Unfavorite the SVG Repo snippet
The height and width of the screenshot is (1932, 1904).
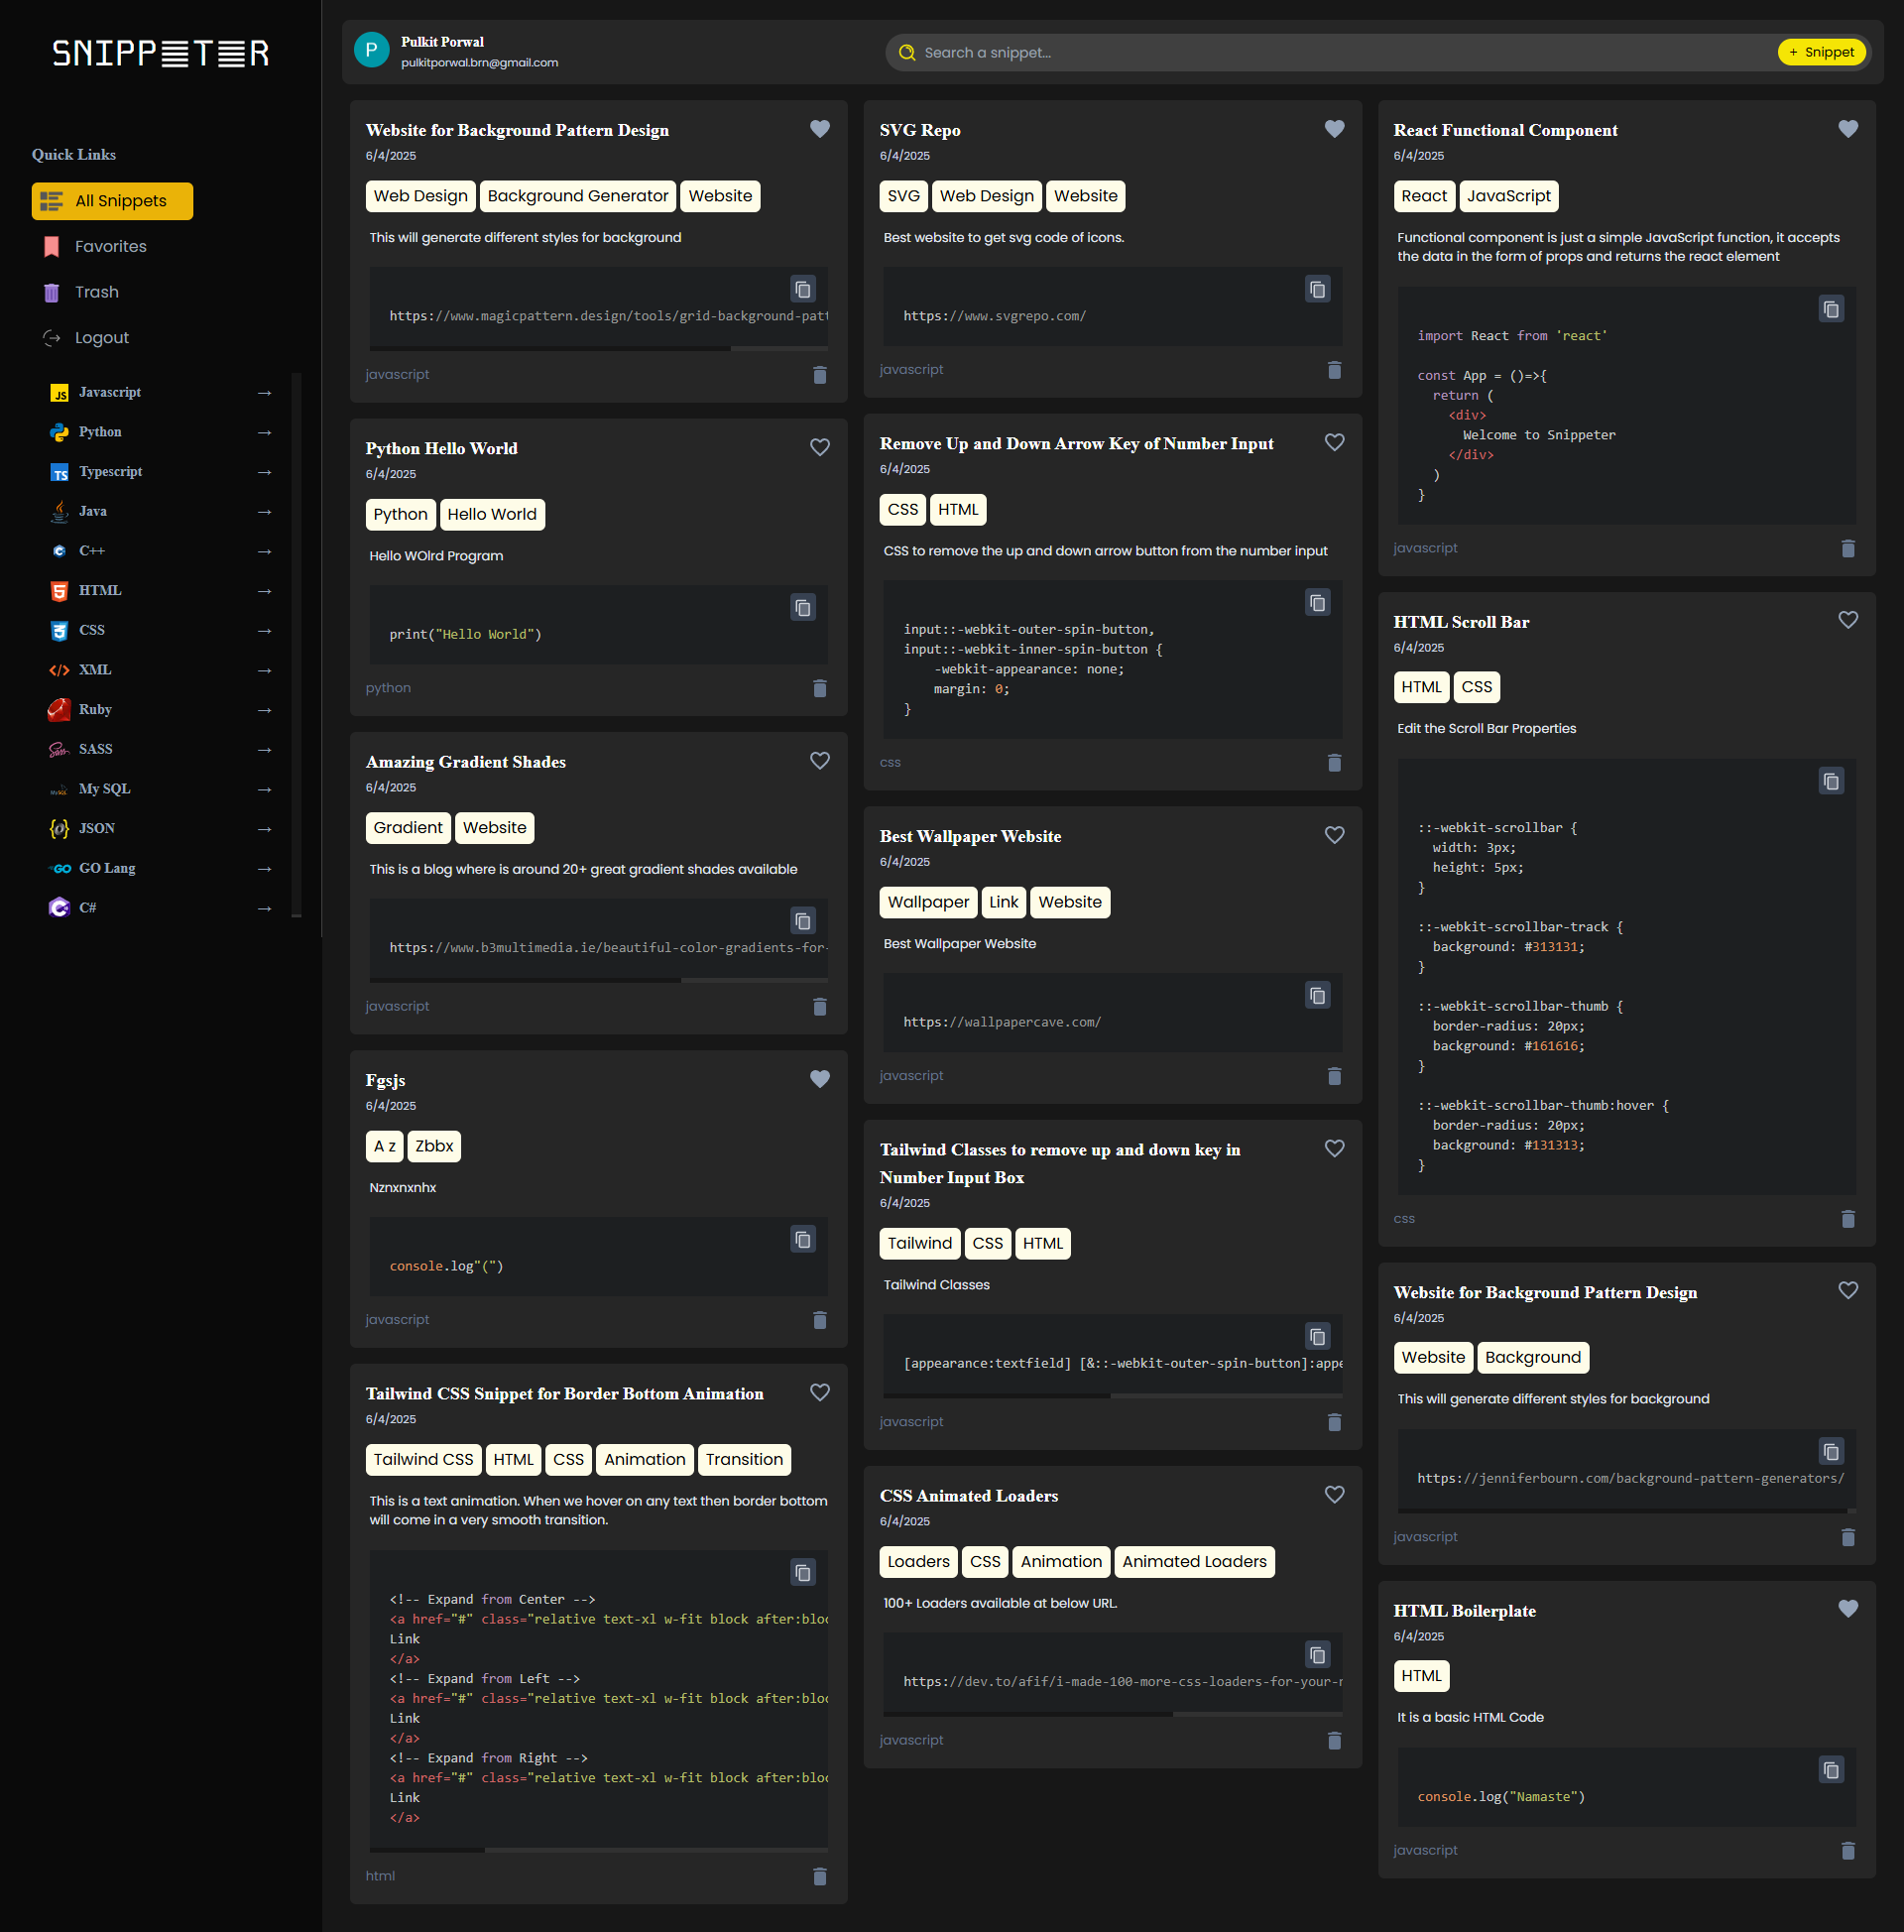[x=1333, y=129]
